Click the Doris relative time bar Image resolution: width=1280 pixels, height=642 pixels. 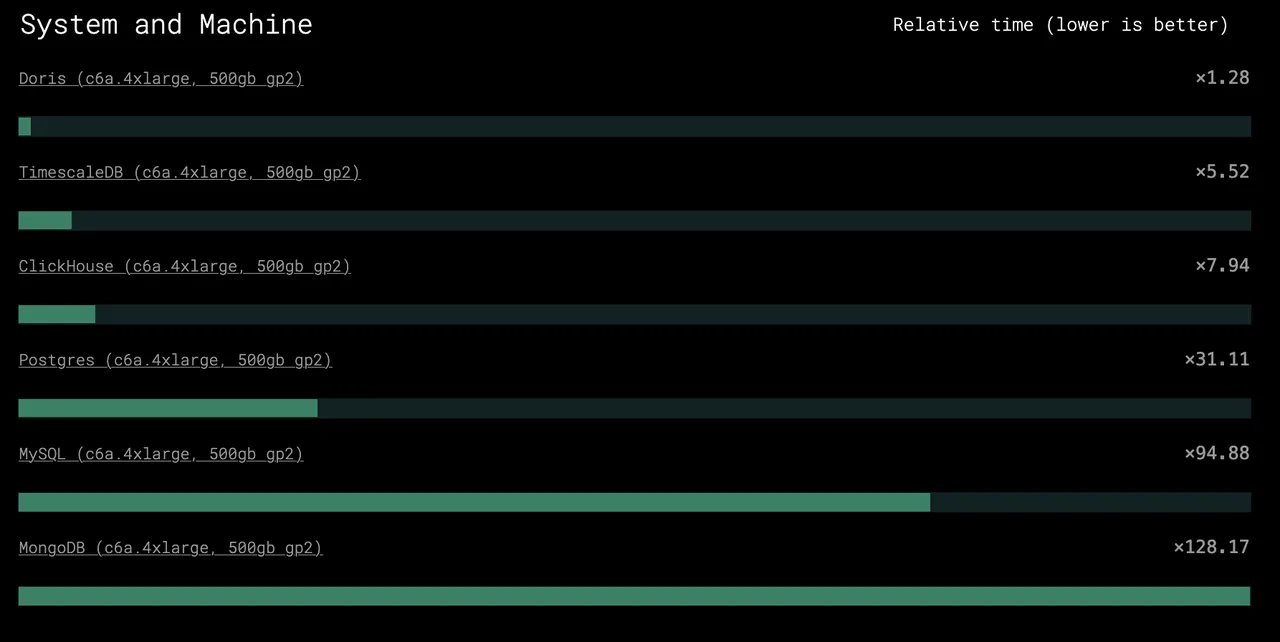pos(635,126)
